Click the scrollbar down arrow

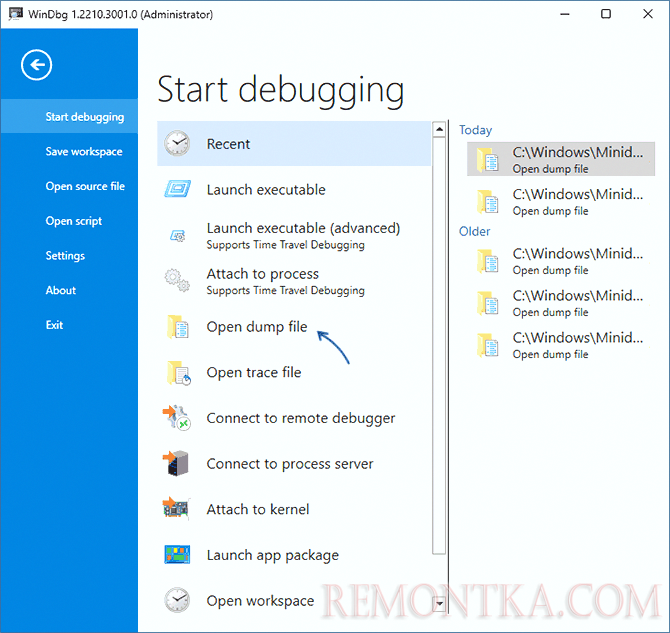pyautogui.click(x=439, y=603)
